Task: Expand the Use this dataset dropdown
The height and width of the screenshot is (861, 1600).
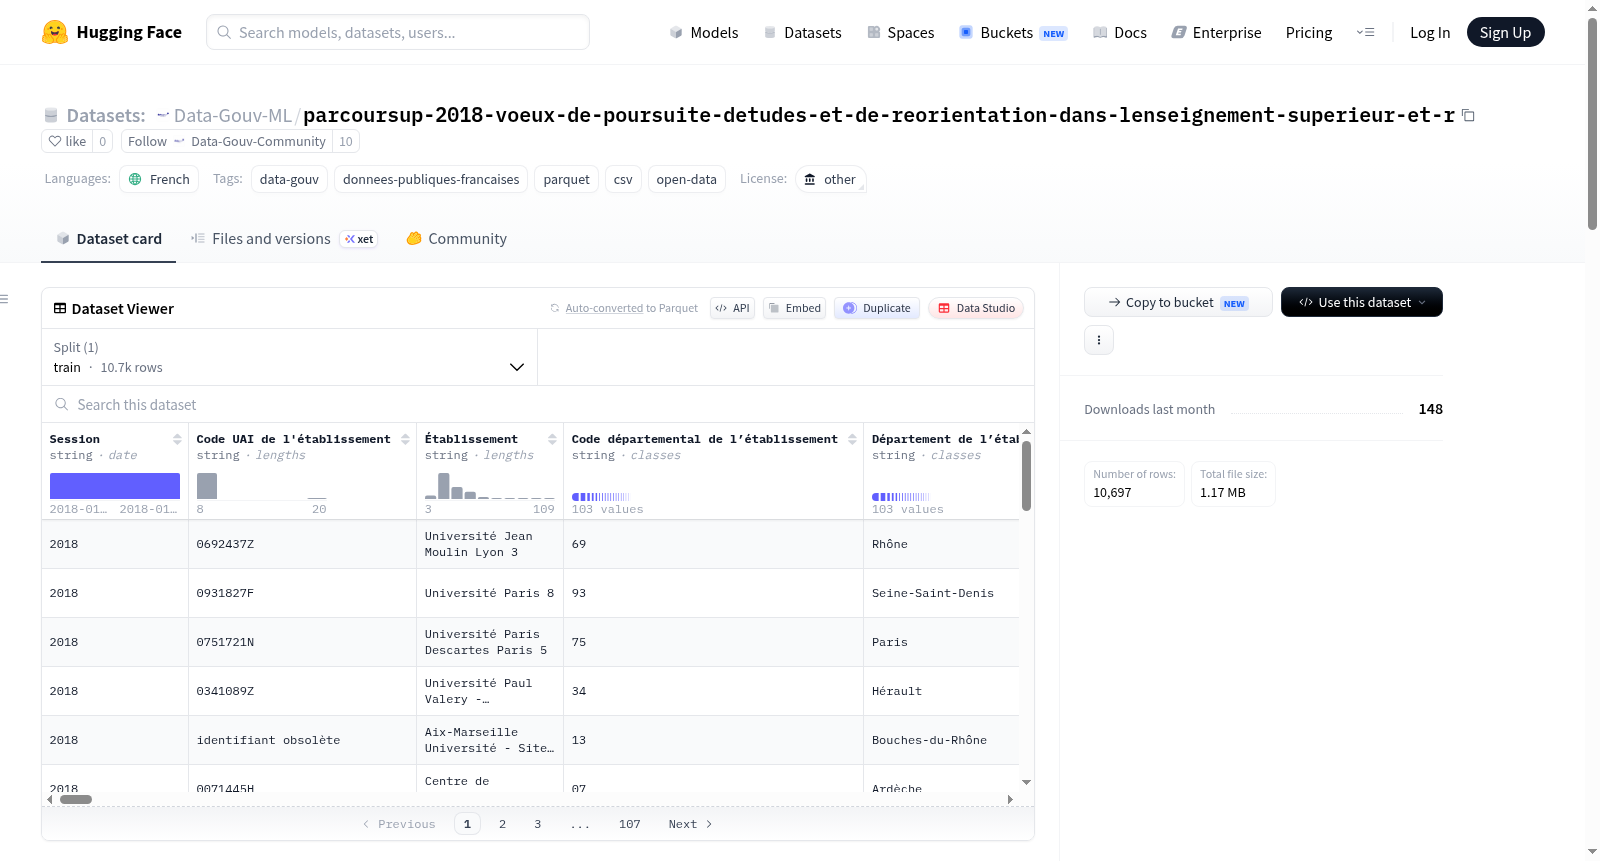Action: click(x=1362, y=302)
